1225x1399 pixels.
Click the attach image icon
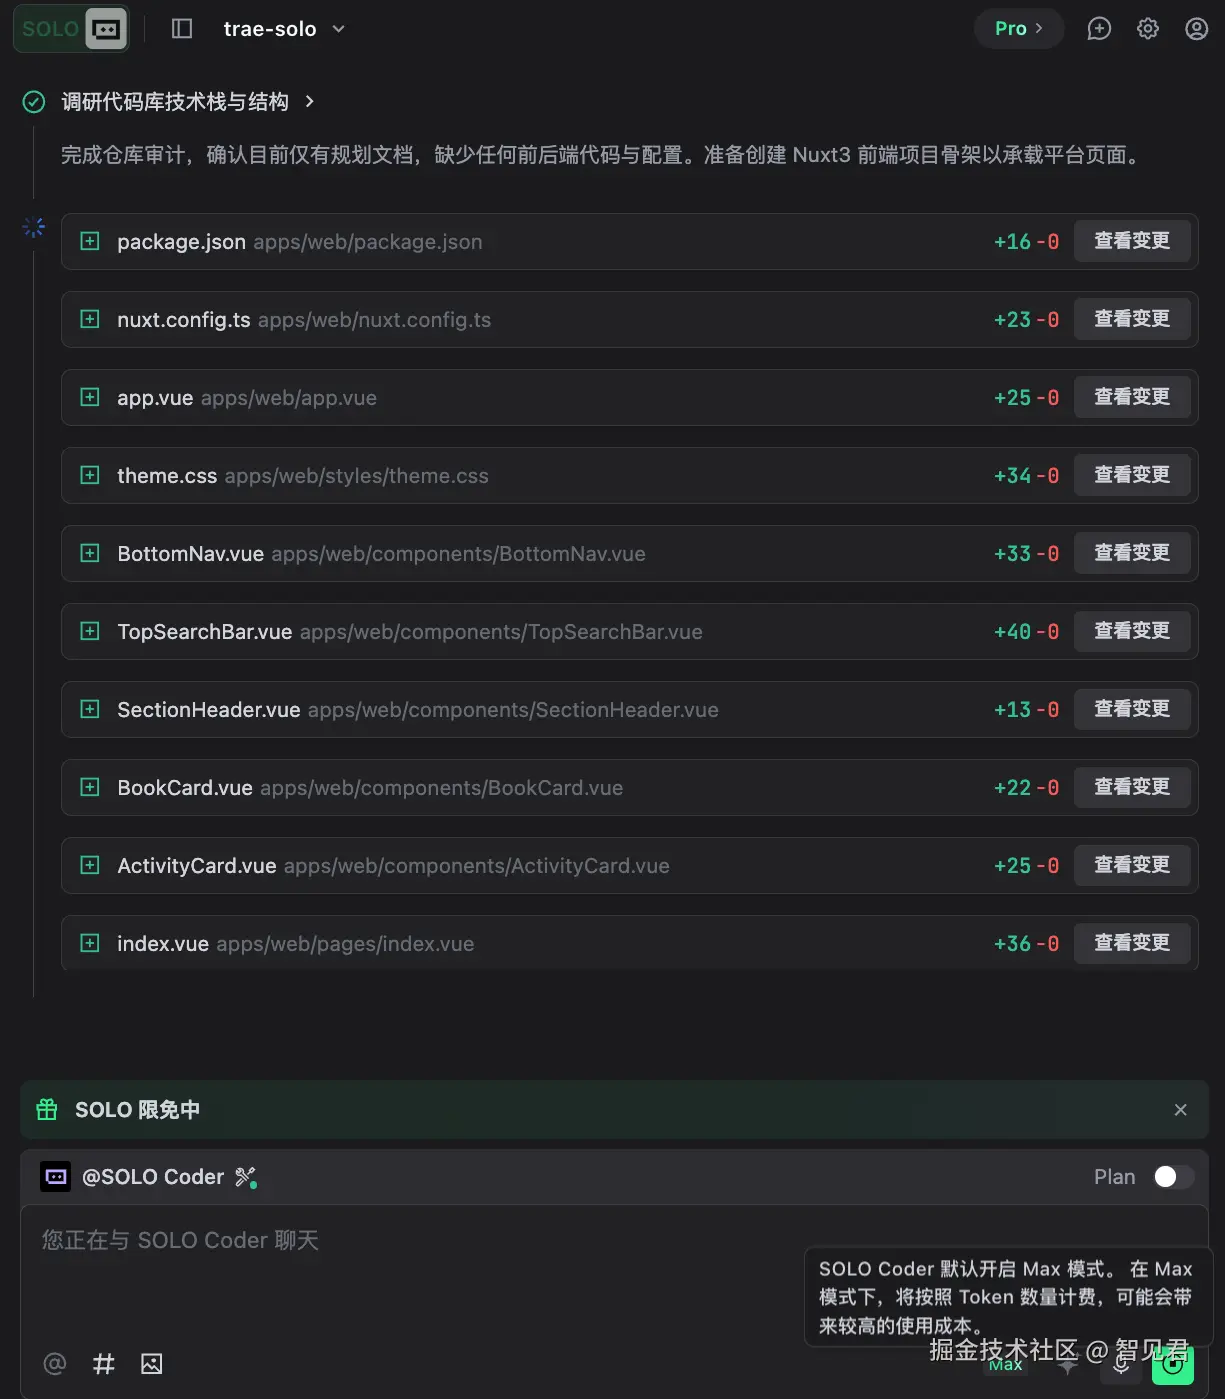point(152,1363)
